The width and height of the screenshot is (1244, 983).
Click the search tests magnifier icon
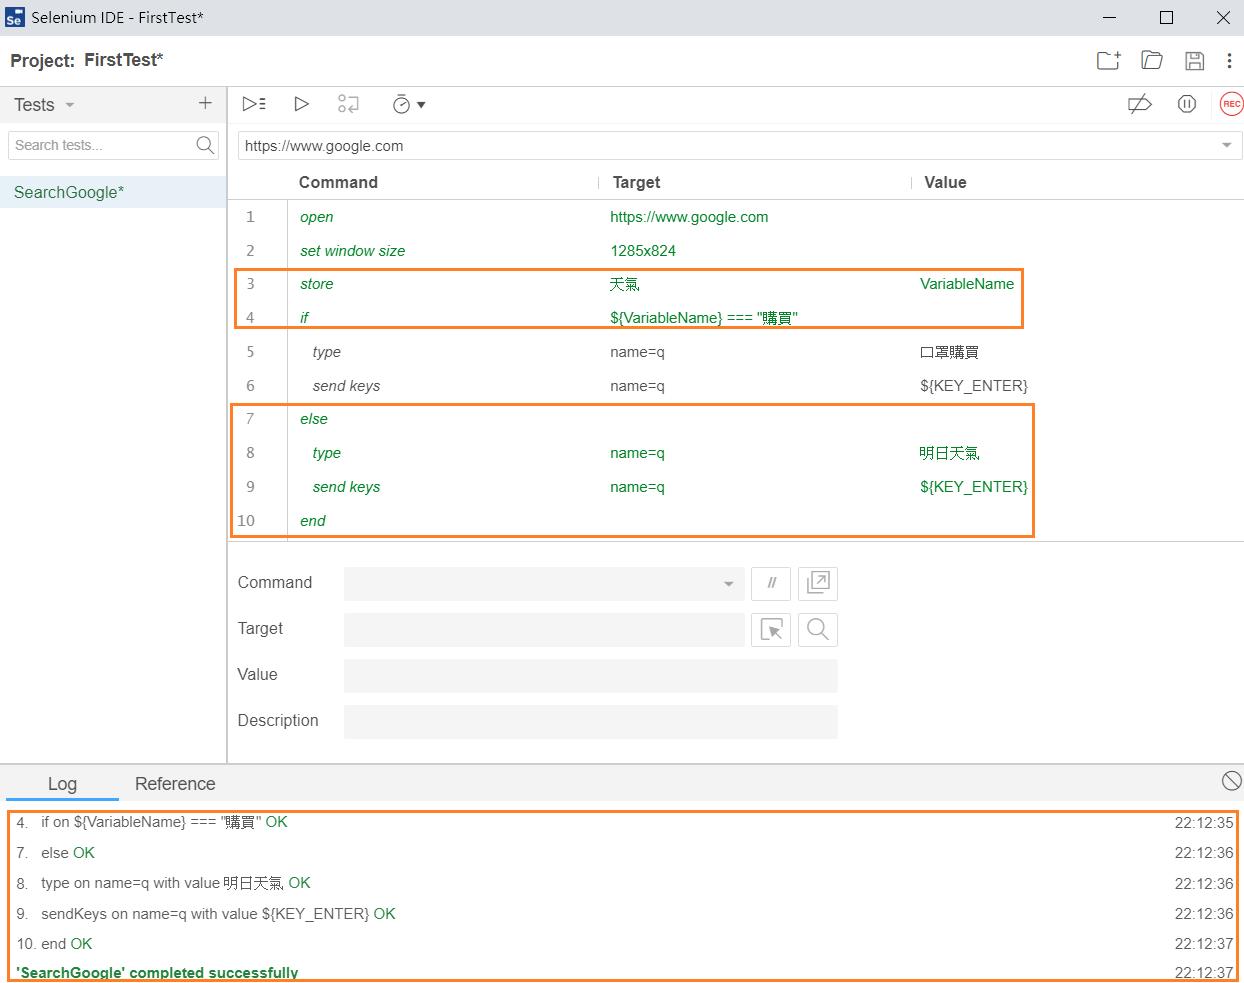point(205,145)
